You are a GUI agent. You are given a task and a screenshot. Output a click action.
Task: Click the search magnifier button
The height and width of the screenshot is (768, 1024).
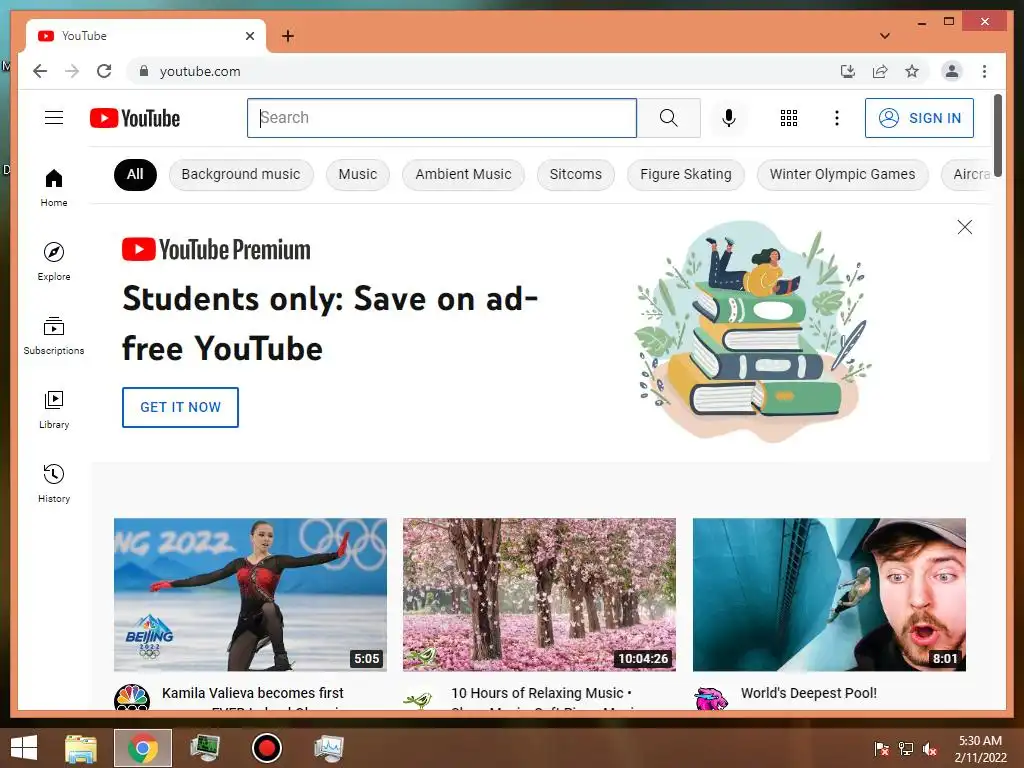coord(668,118)
